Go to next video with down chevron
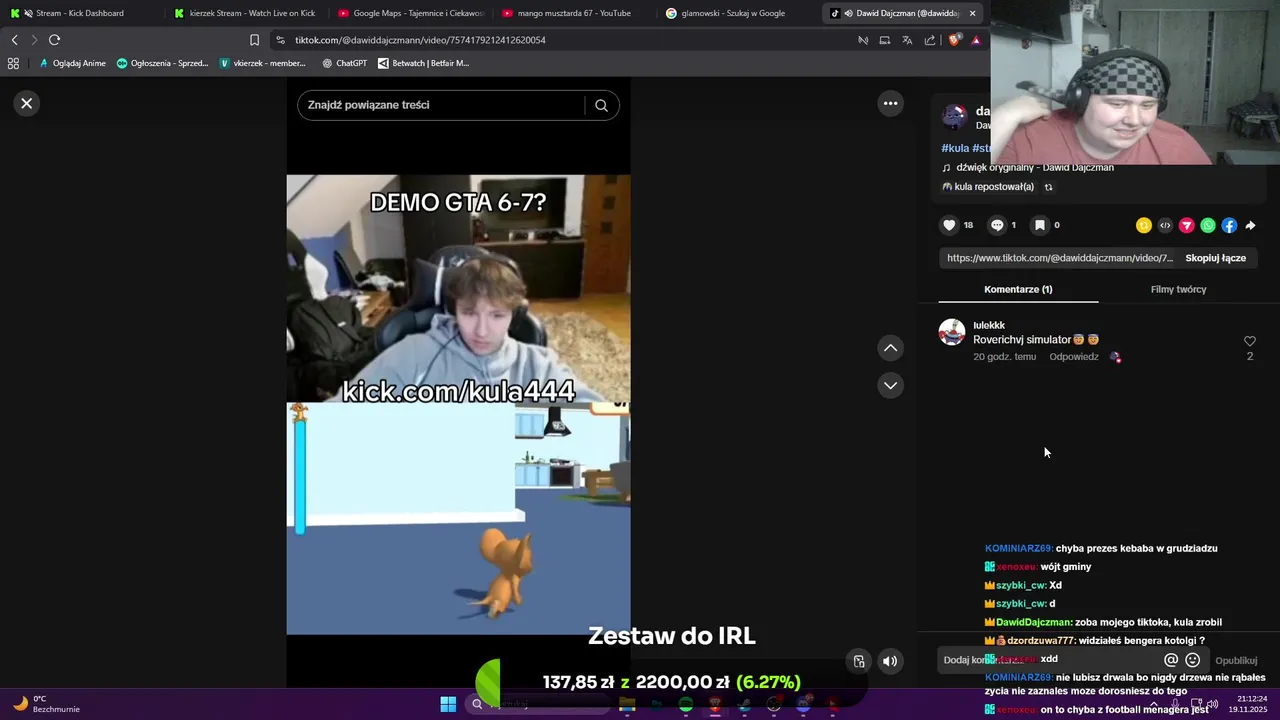1280x720 pixels. (890, 385)
